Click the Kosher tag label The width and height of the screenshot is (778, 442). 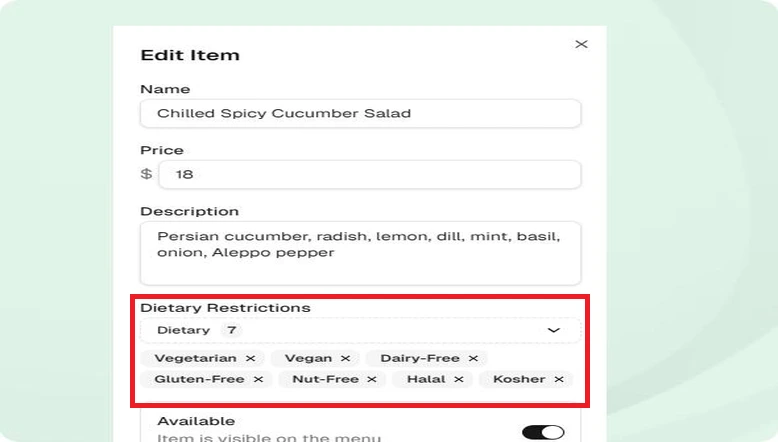(x=519, y=379)
